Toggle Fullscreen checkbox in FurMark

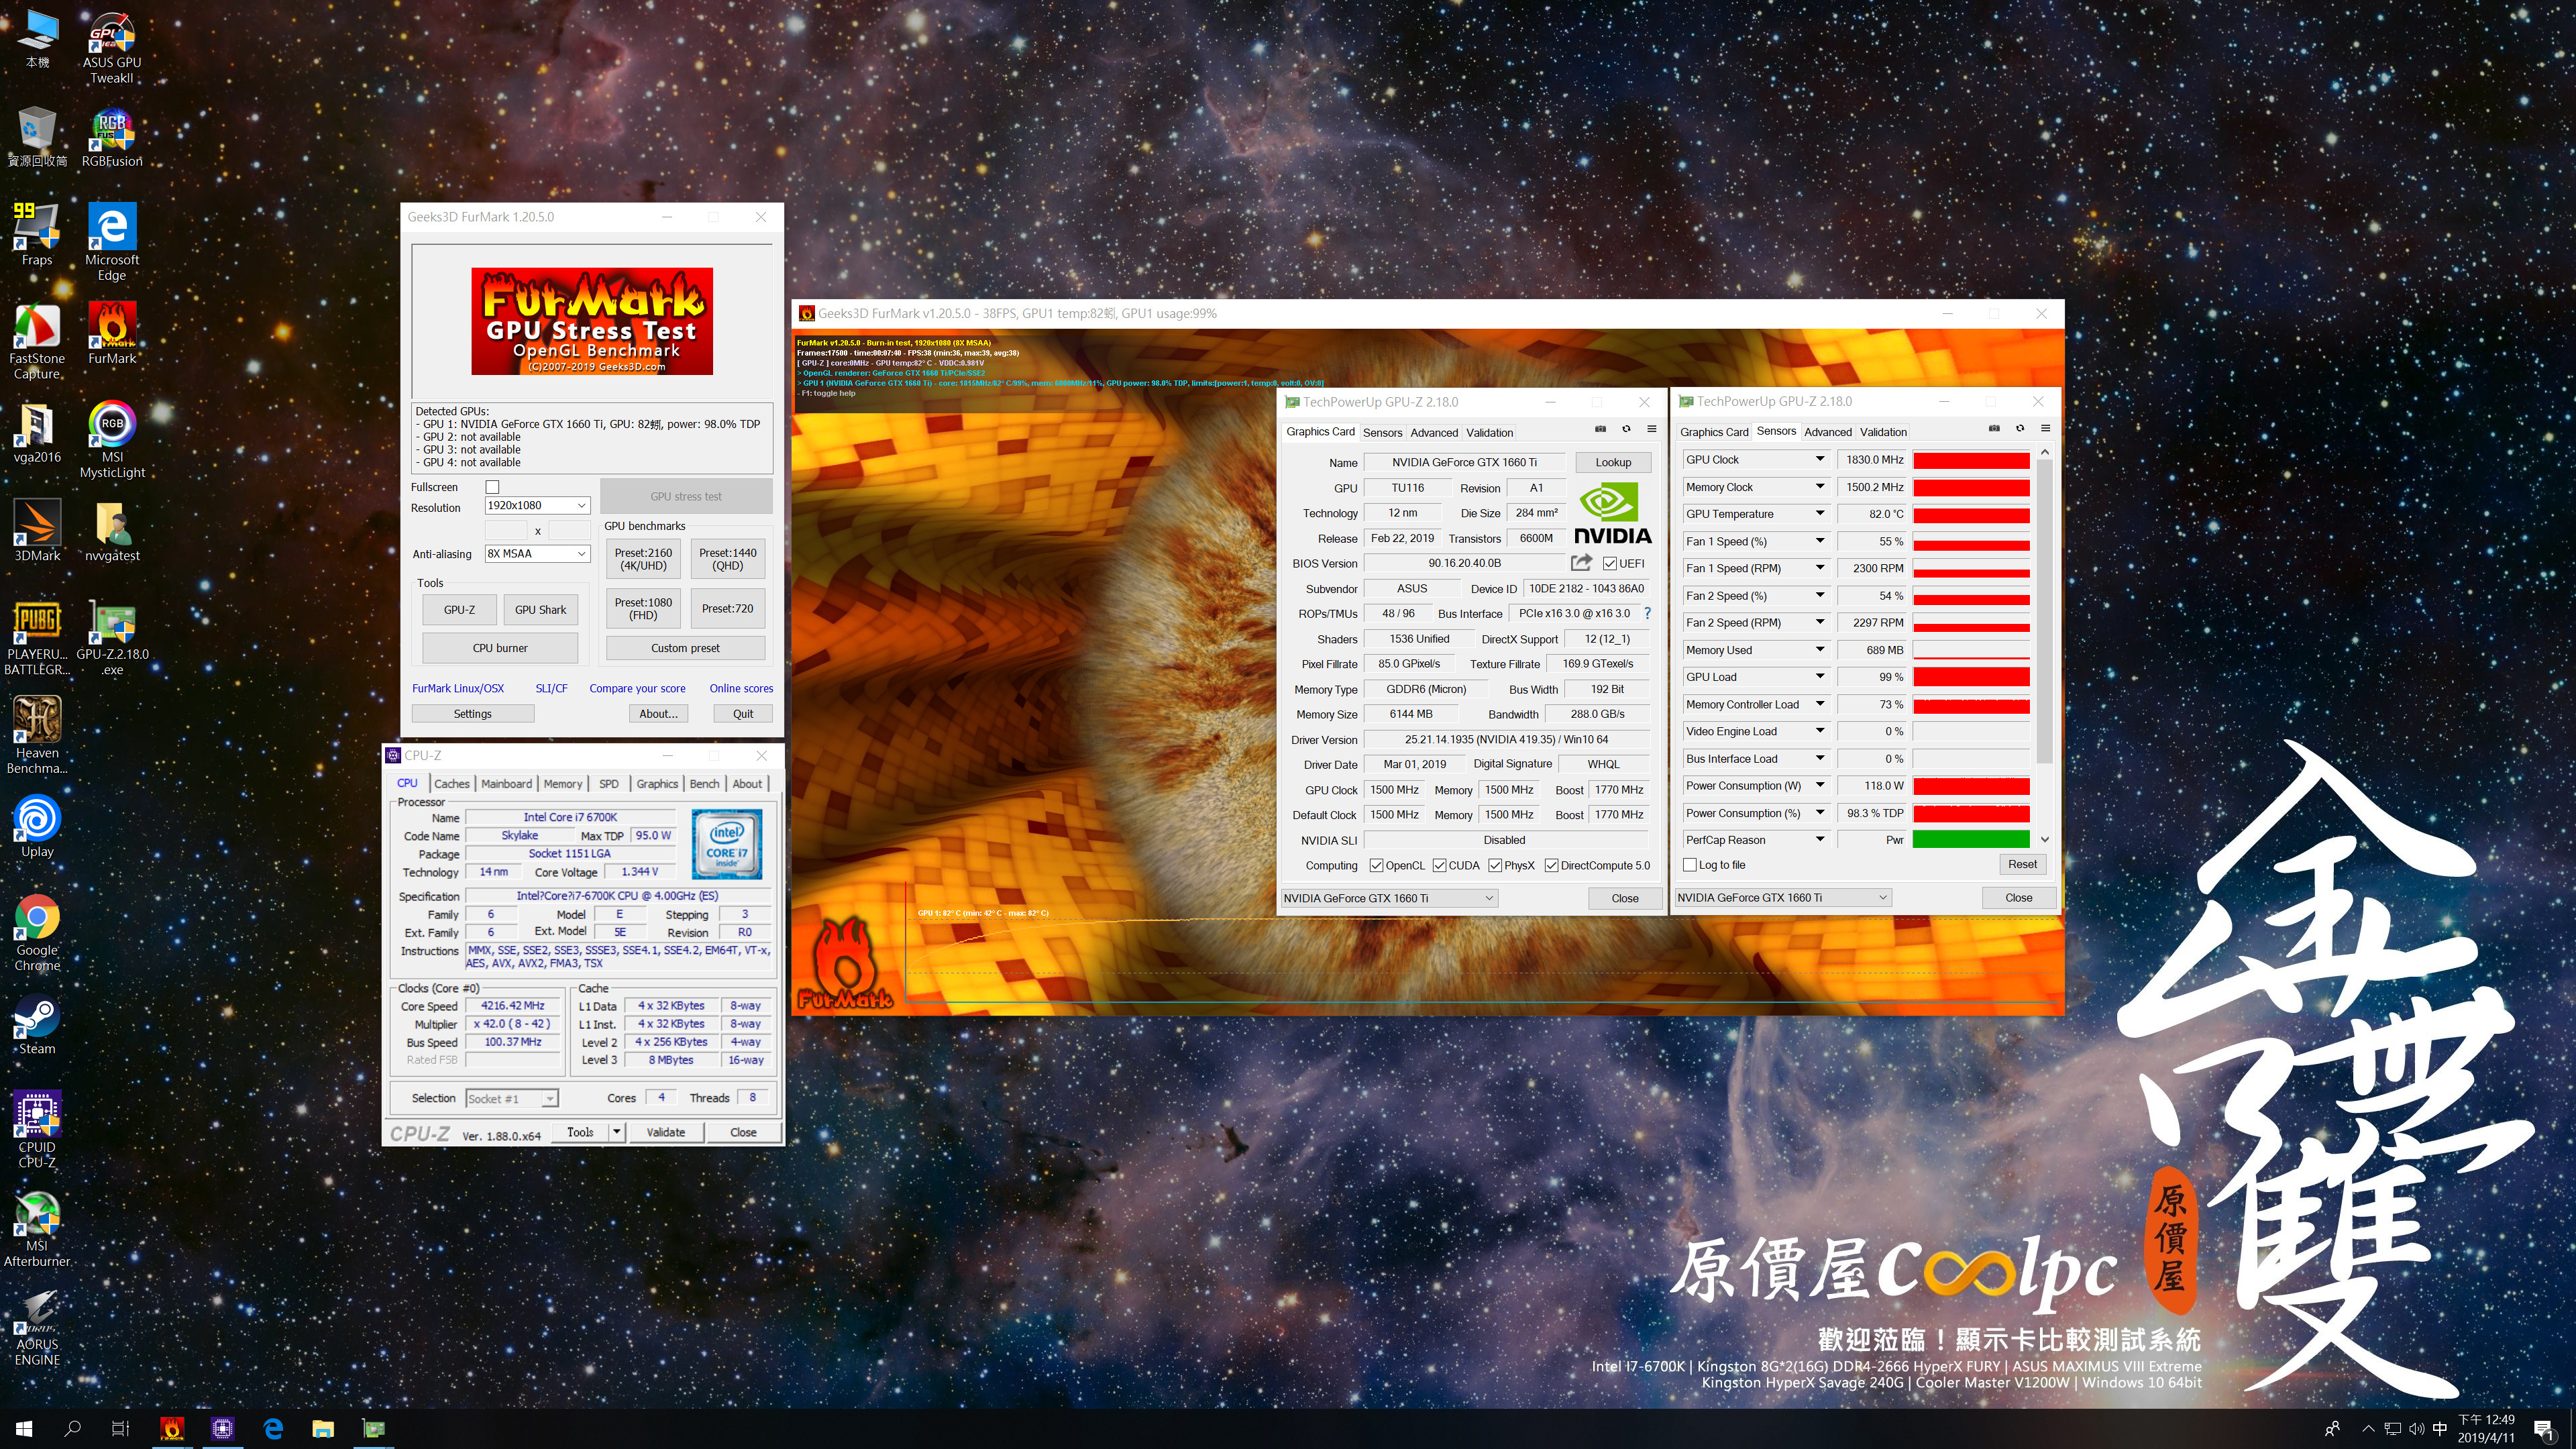tap(492, 487)
